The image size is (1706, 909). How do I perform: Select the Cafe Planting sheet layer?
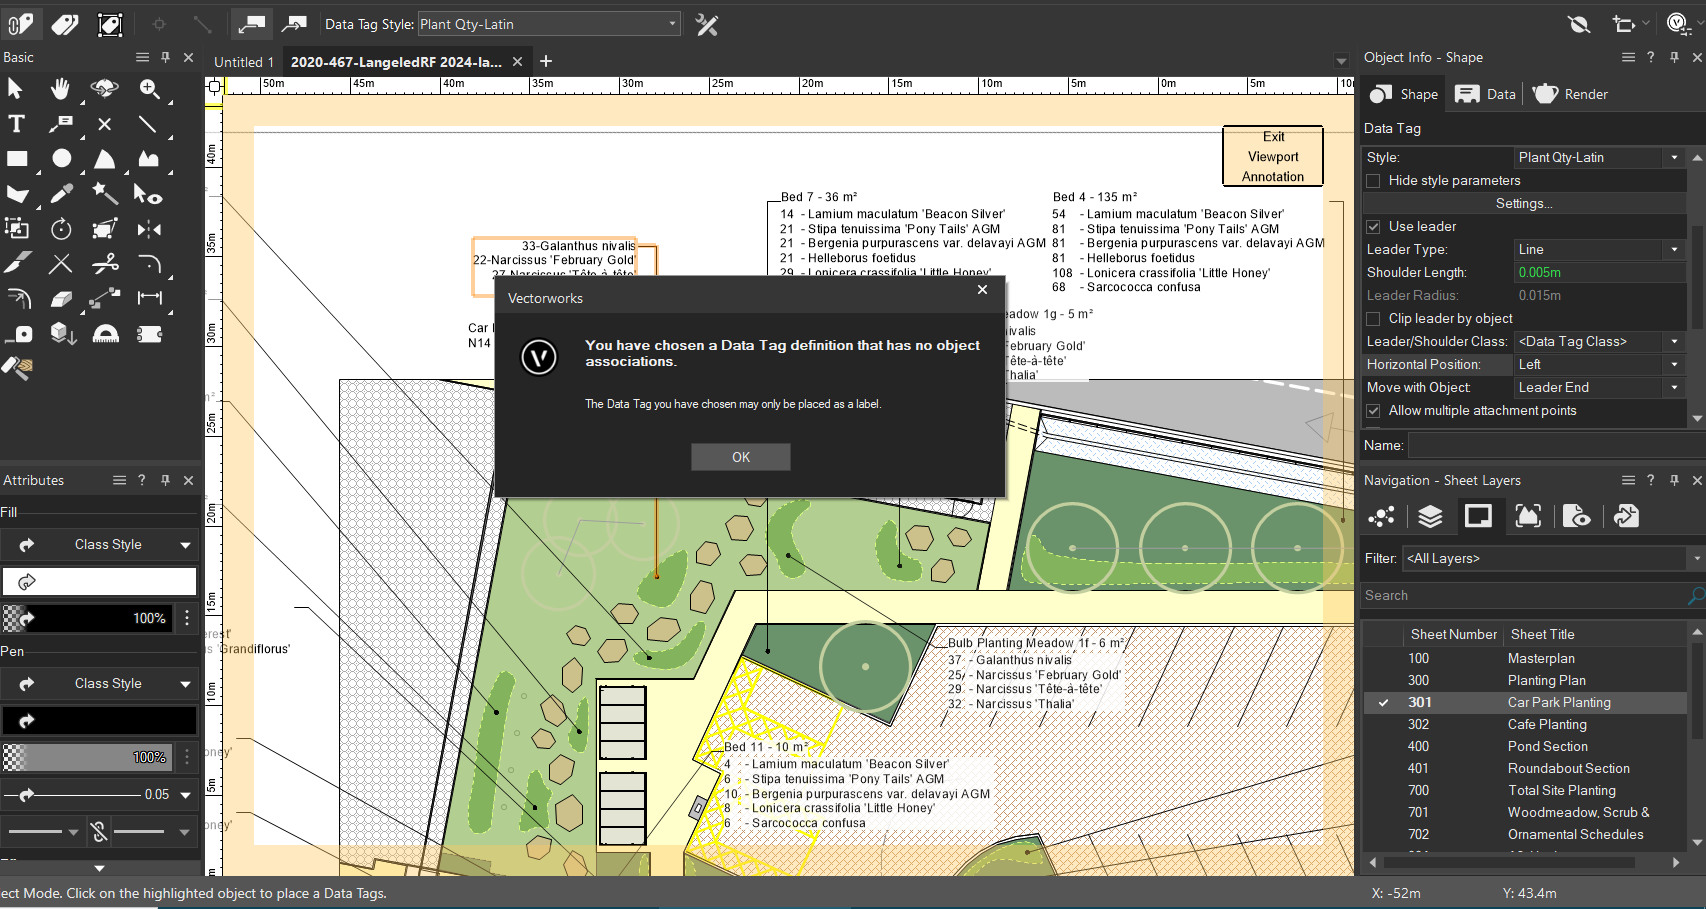click(x=1546, y=725)
